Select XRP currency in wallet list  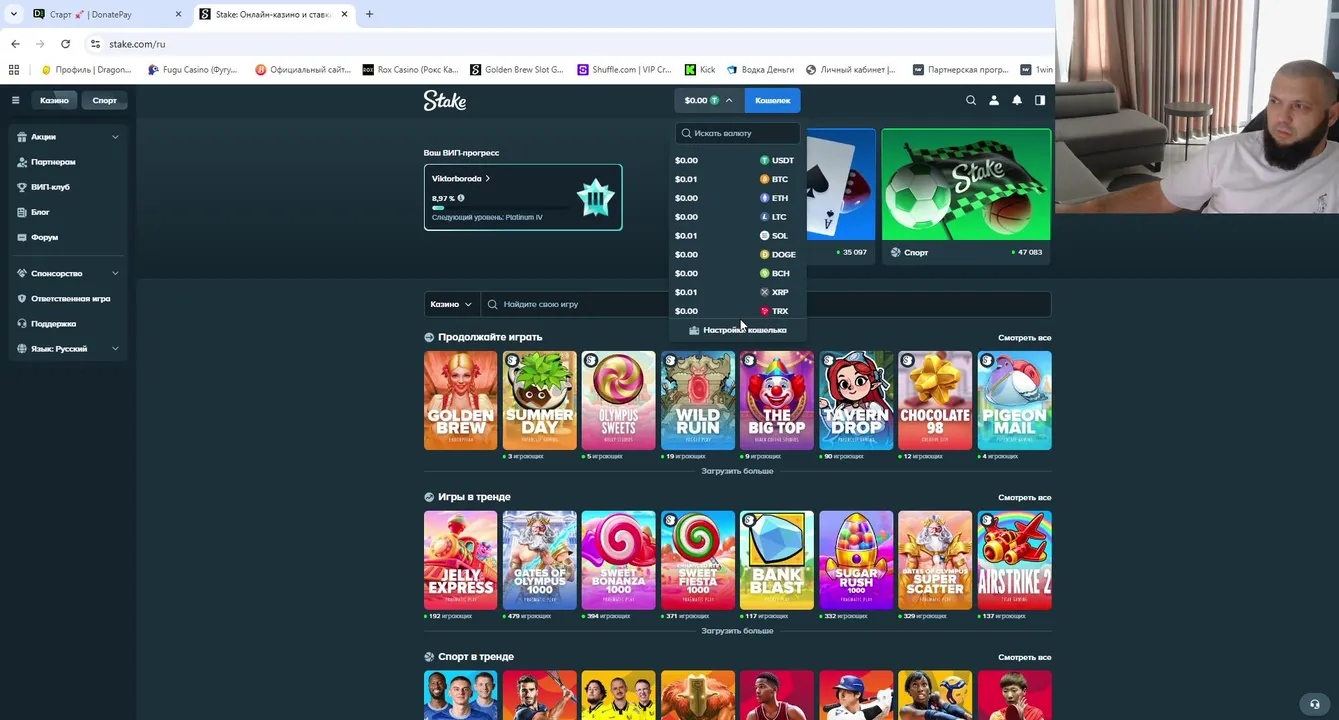click(x=737, y=292)
